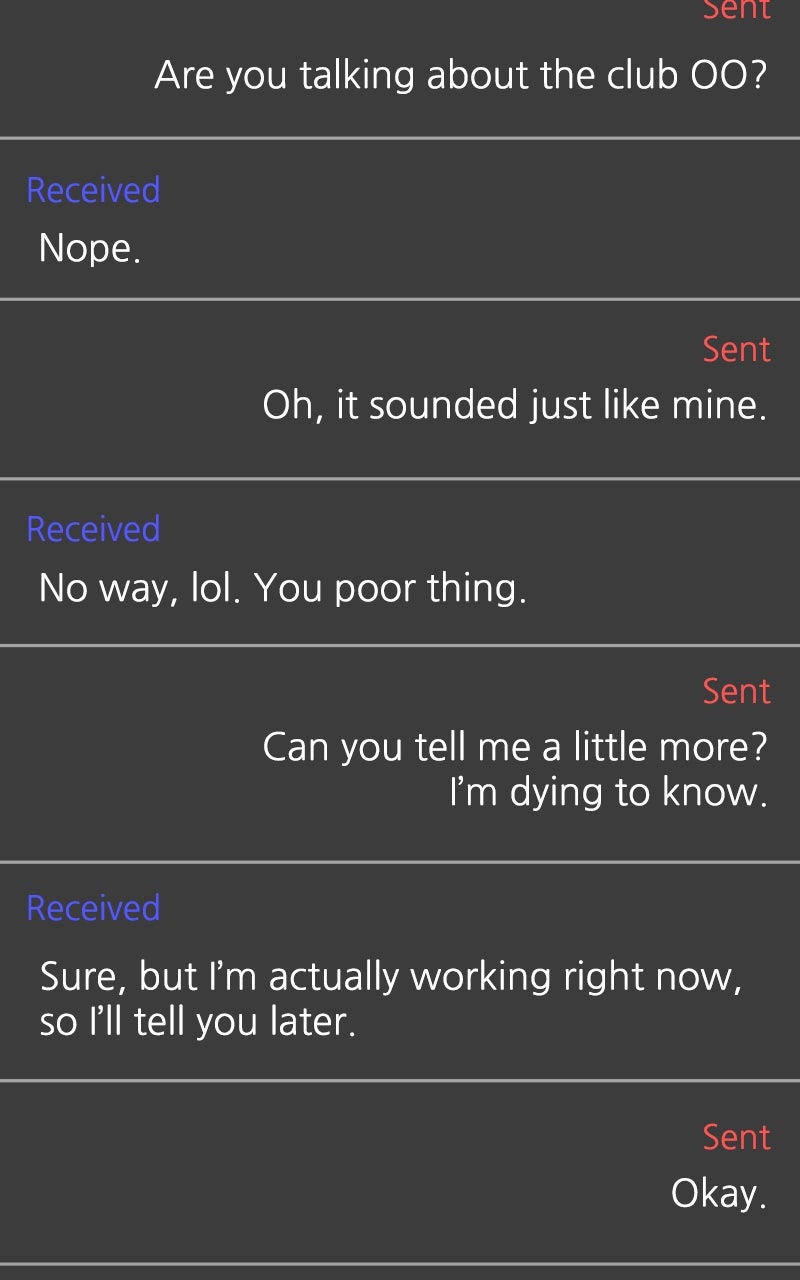Click the words "You poor thing."
Screen dimensions: 800x1280
390,588
